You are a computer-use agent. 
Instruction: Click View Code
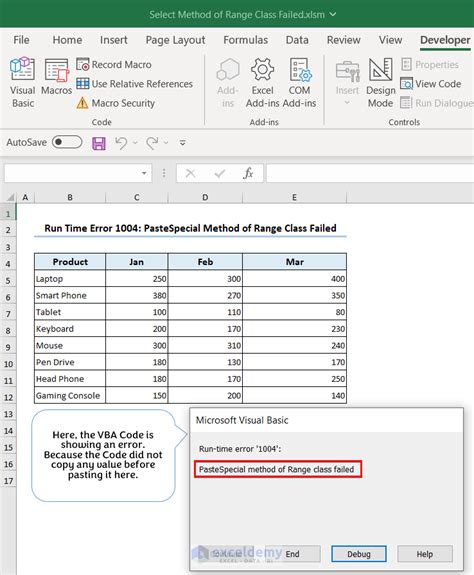[x=431, y=84]
